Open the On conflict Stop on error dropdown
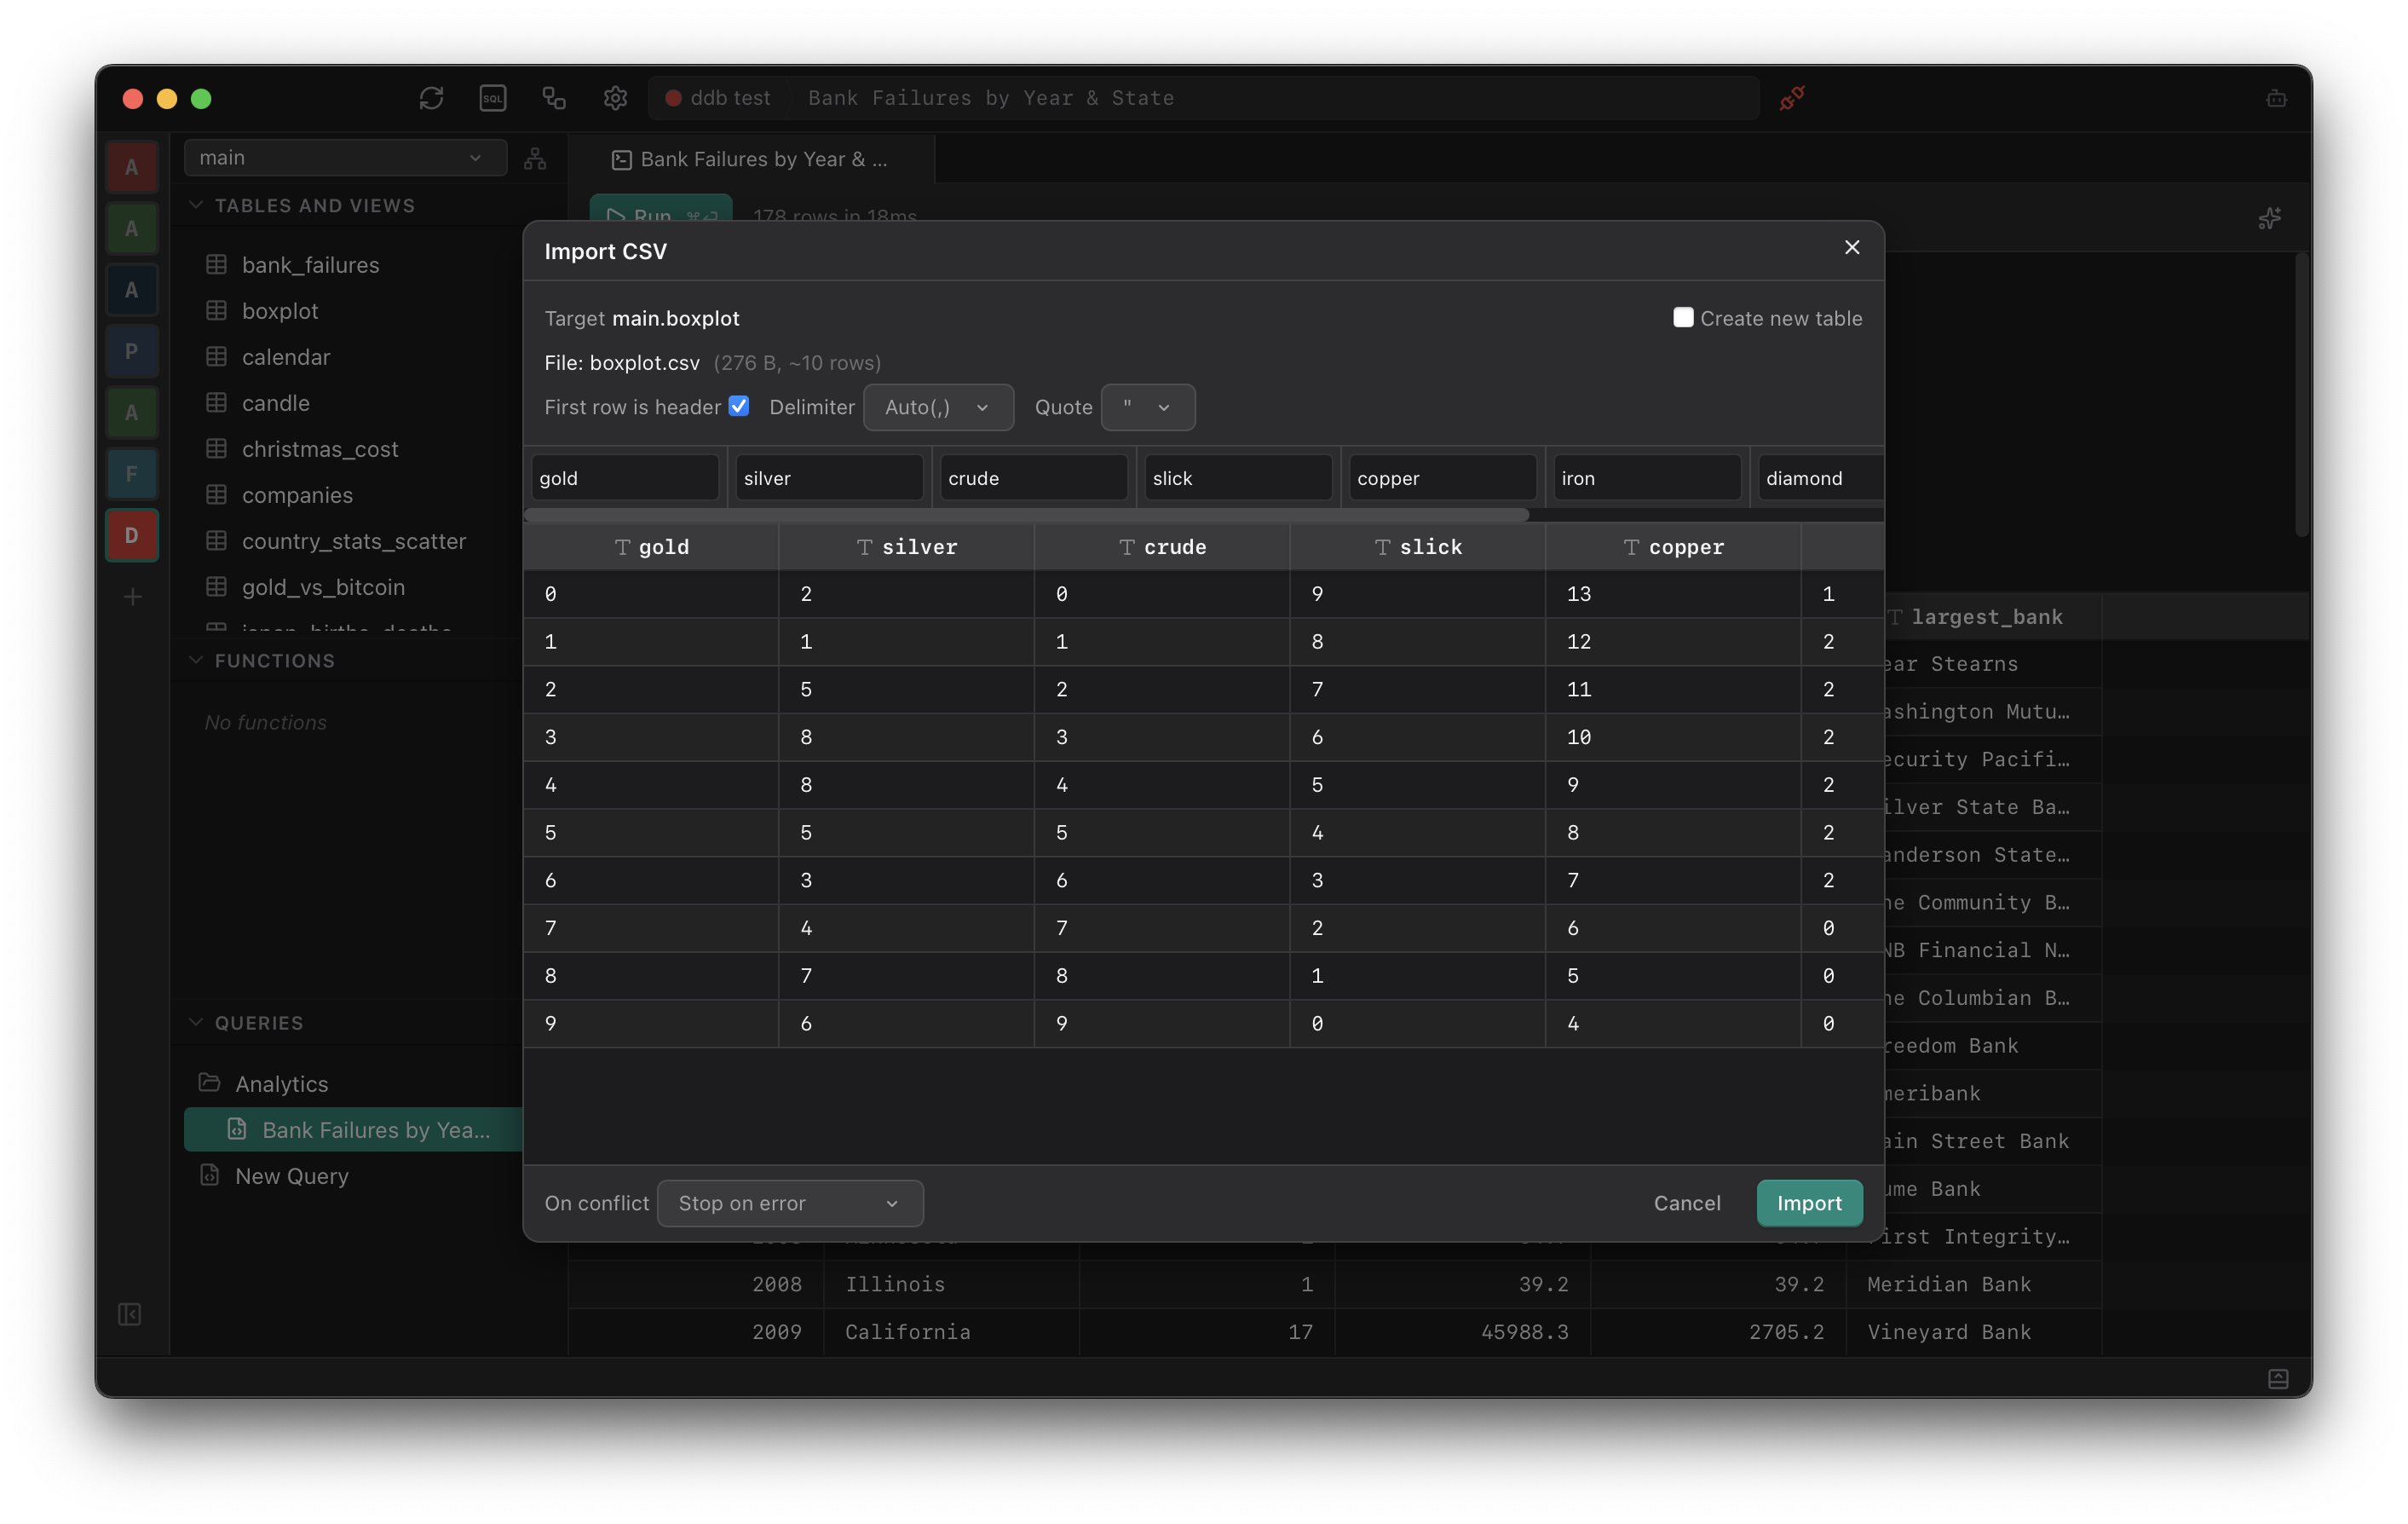The width and height of the screenshot is (2408, 1524). click(789, 1203)
